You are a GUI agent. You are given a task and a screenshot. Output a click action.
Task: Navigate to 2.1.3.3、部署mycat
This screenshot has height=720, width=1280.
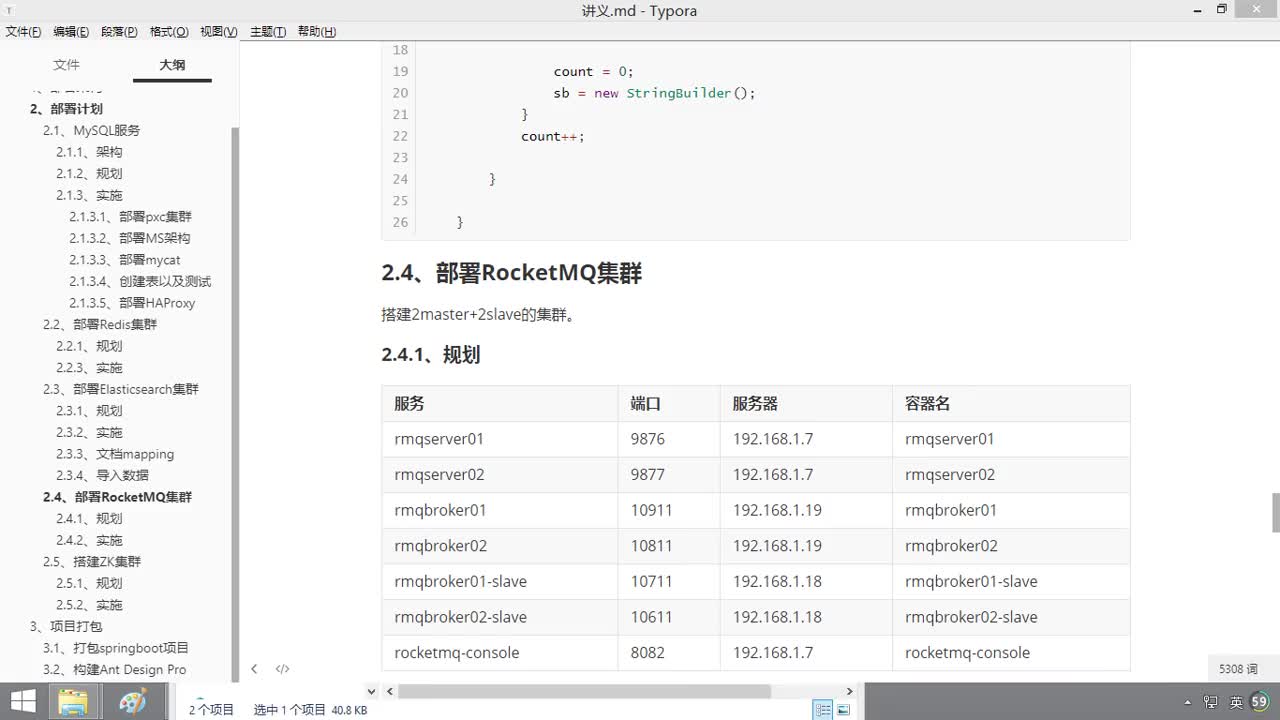click(125, 260)
